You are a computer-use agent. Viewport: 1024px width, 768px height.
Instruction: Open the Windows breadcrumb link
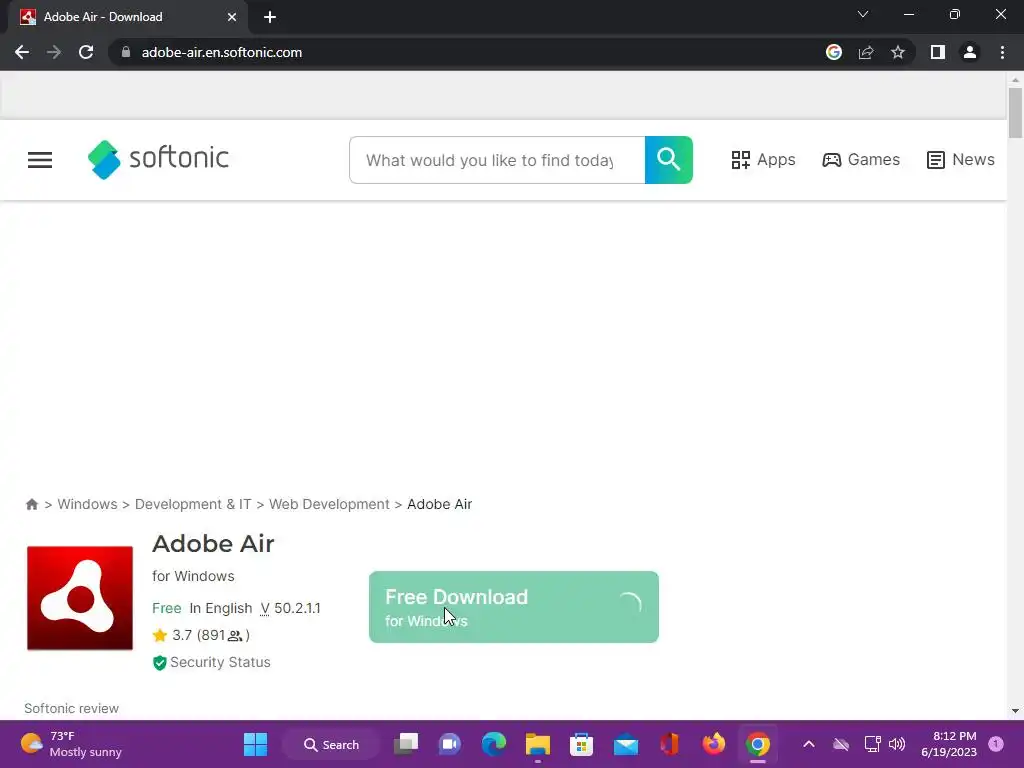pos(88,504)
